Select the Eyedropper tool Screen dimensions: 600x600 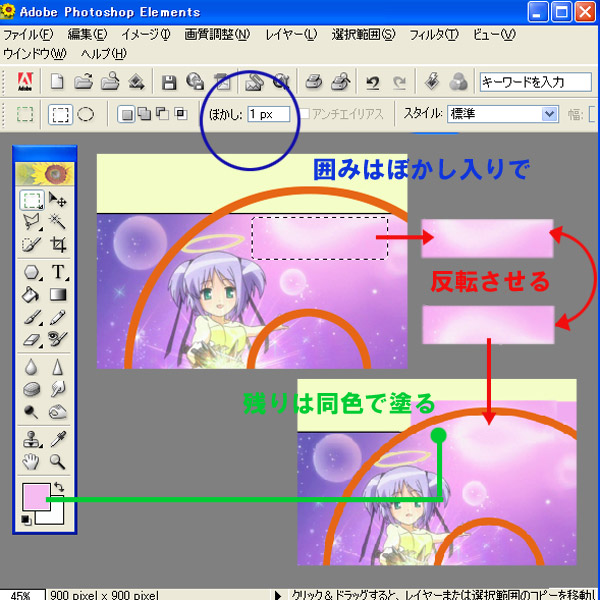pyautogui.click(x=58, y=439)
